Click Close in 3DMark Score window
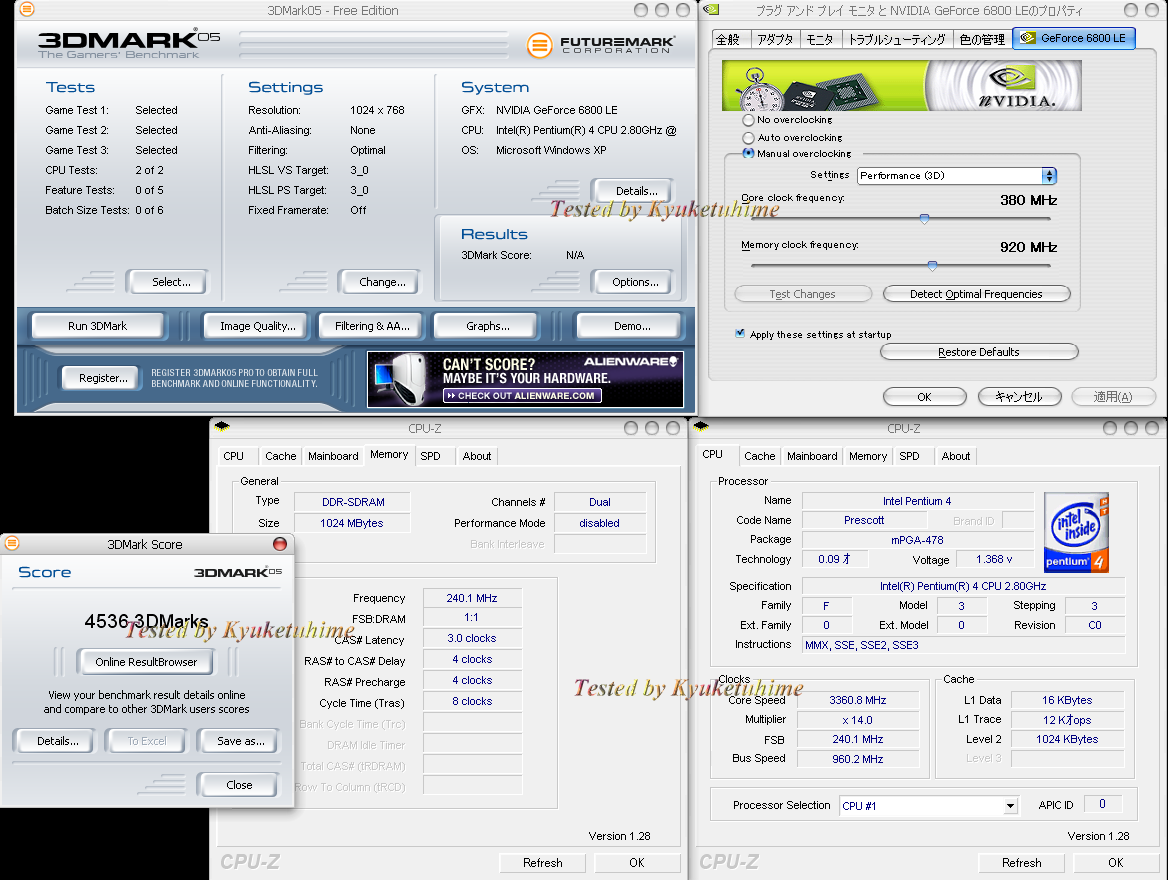The image size is (1168, 880). 239,785
